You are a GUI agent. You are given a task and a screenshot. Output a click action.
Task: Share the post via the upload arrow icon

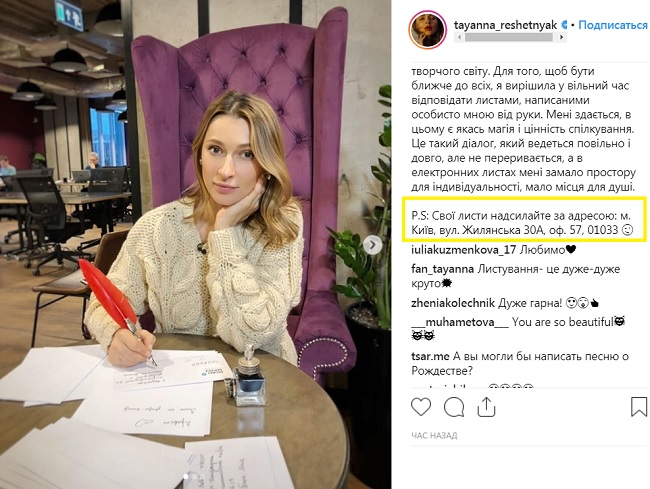coord(486,407)
